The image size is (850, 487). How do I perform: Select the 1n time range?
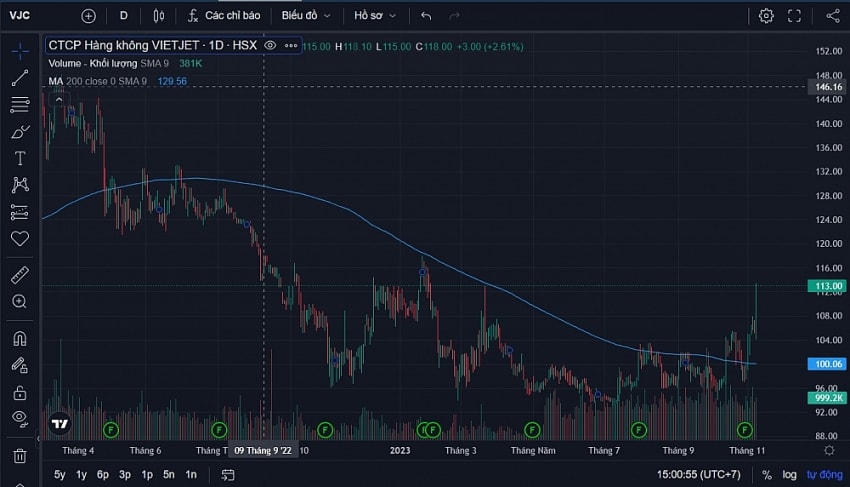point(191,475)
